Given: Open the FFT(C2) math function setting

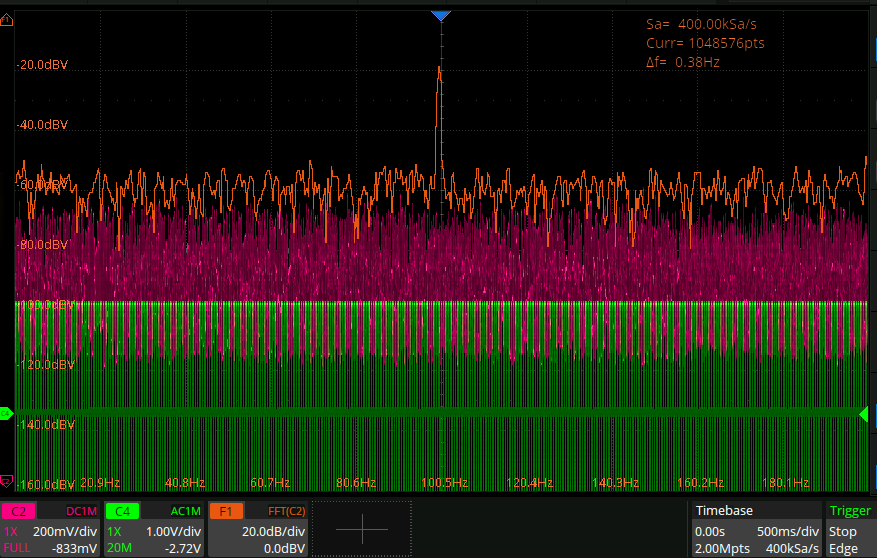Looking at the screenshot, I should tap(286, 511).
